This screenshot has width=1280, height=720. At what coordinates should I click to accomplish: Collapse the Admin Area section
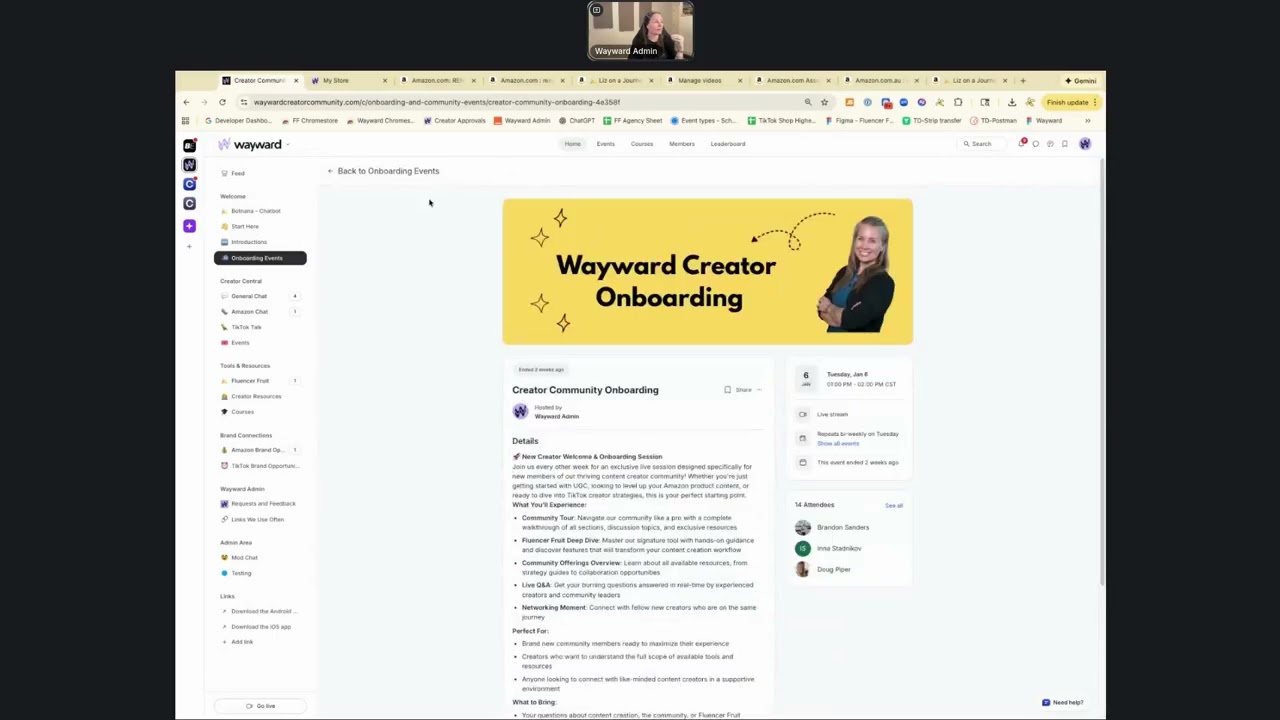tap(236, 543)
